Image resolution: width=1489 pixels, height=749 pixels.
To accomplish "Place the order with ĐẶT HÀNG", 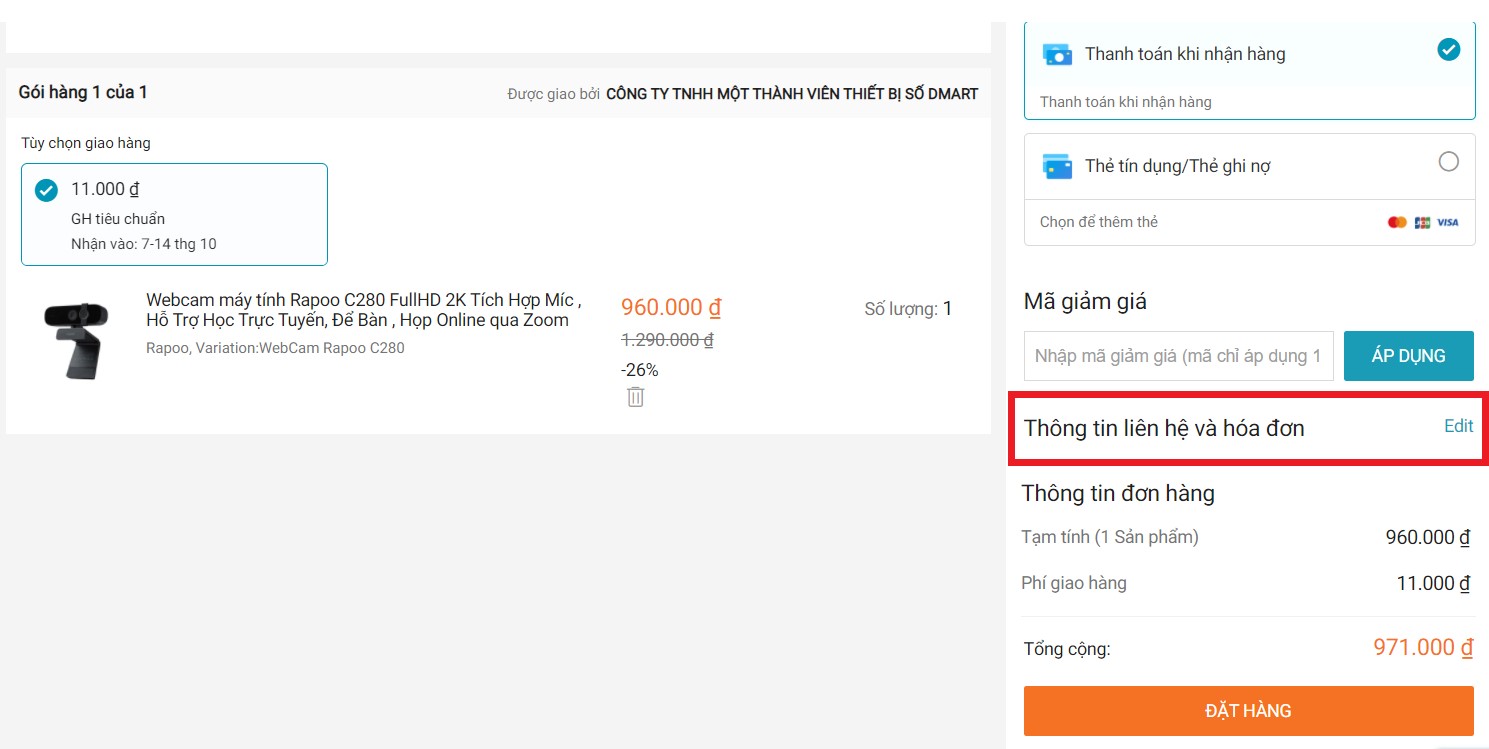I will tap(1248, 711).
